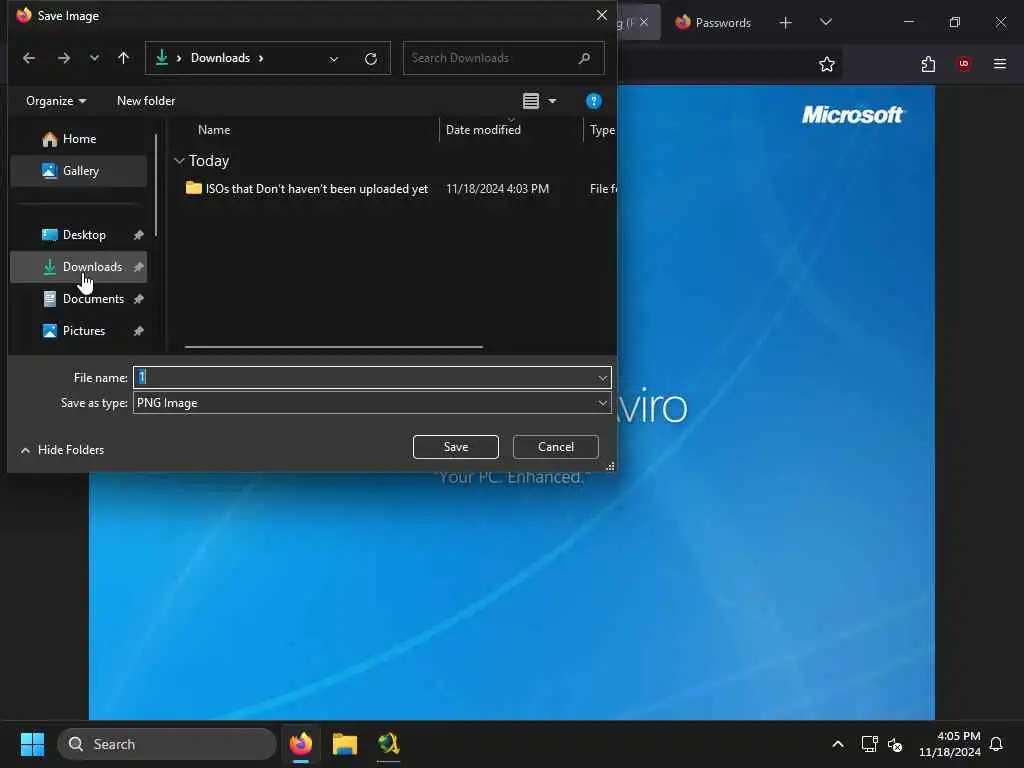Viewport: 1024px width, 768px height.
Task: Open the uBlock Origin extension icon
Action: coord(964,64)
